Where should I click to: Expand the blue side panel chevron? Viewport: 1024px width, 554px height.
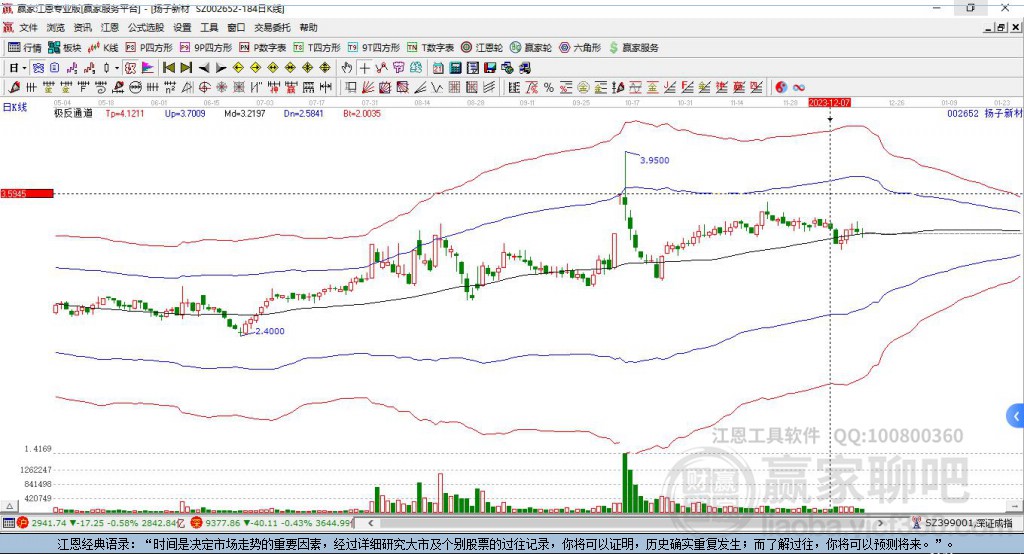pos(1016,416)
